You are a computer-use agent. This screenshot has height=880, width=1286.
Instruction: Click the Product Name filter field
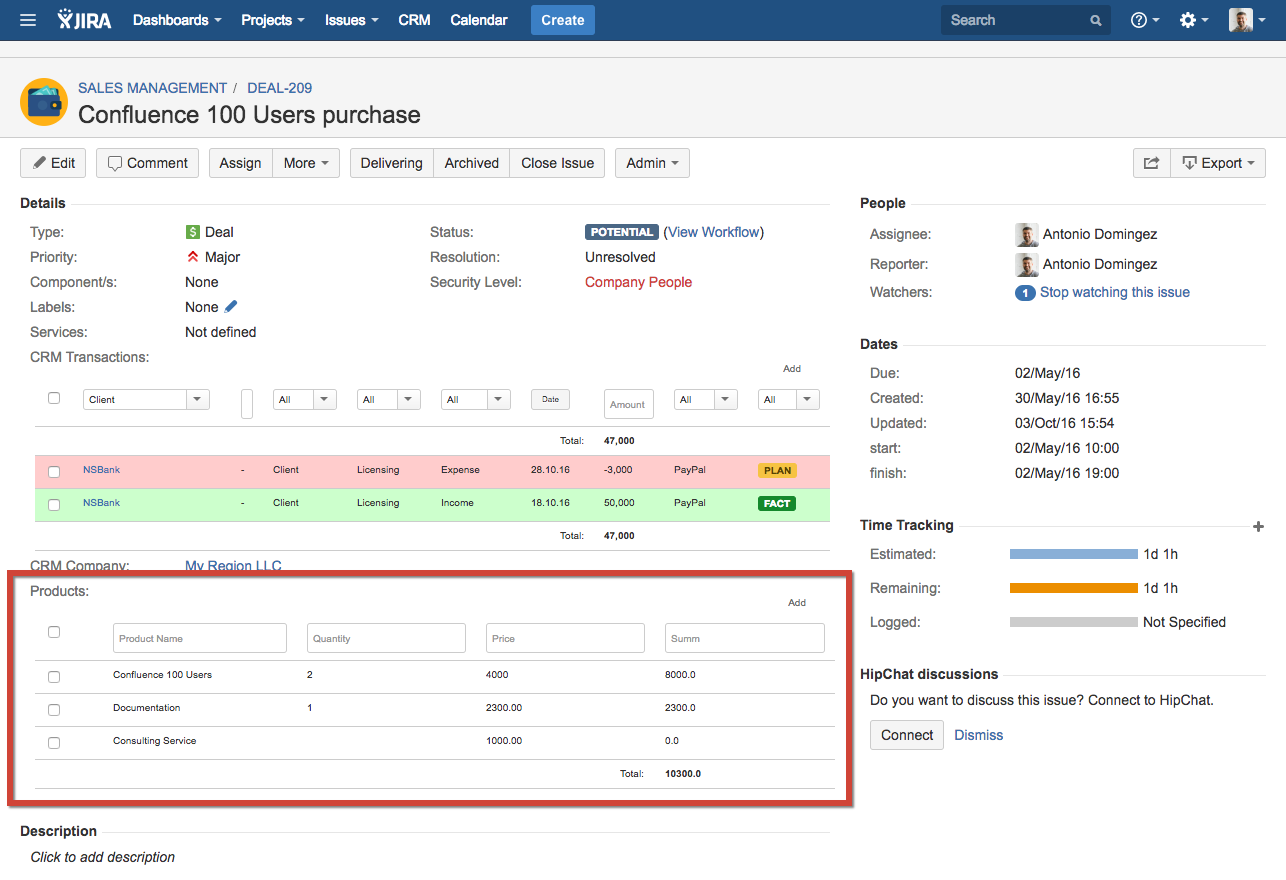click(x=200, y=638)
